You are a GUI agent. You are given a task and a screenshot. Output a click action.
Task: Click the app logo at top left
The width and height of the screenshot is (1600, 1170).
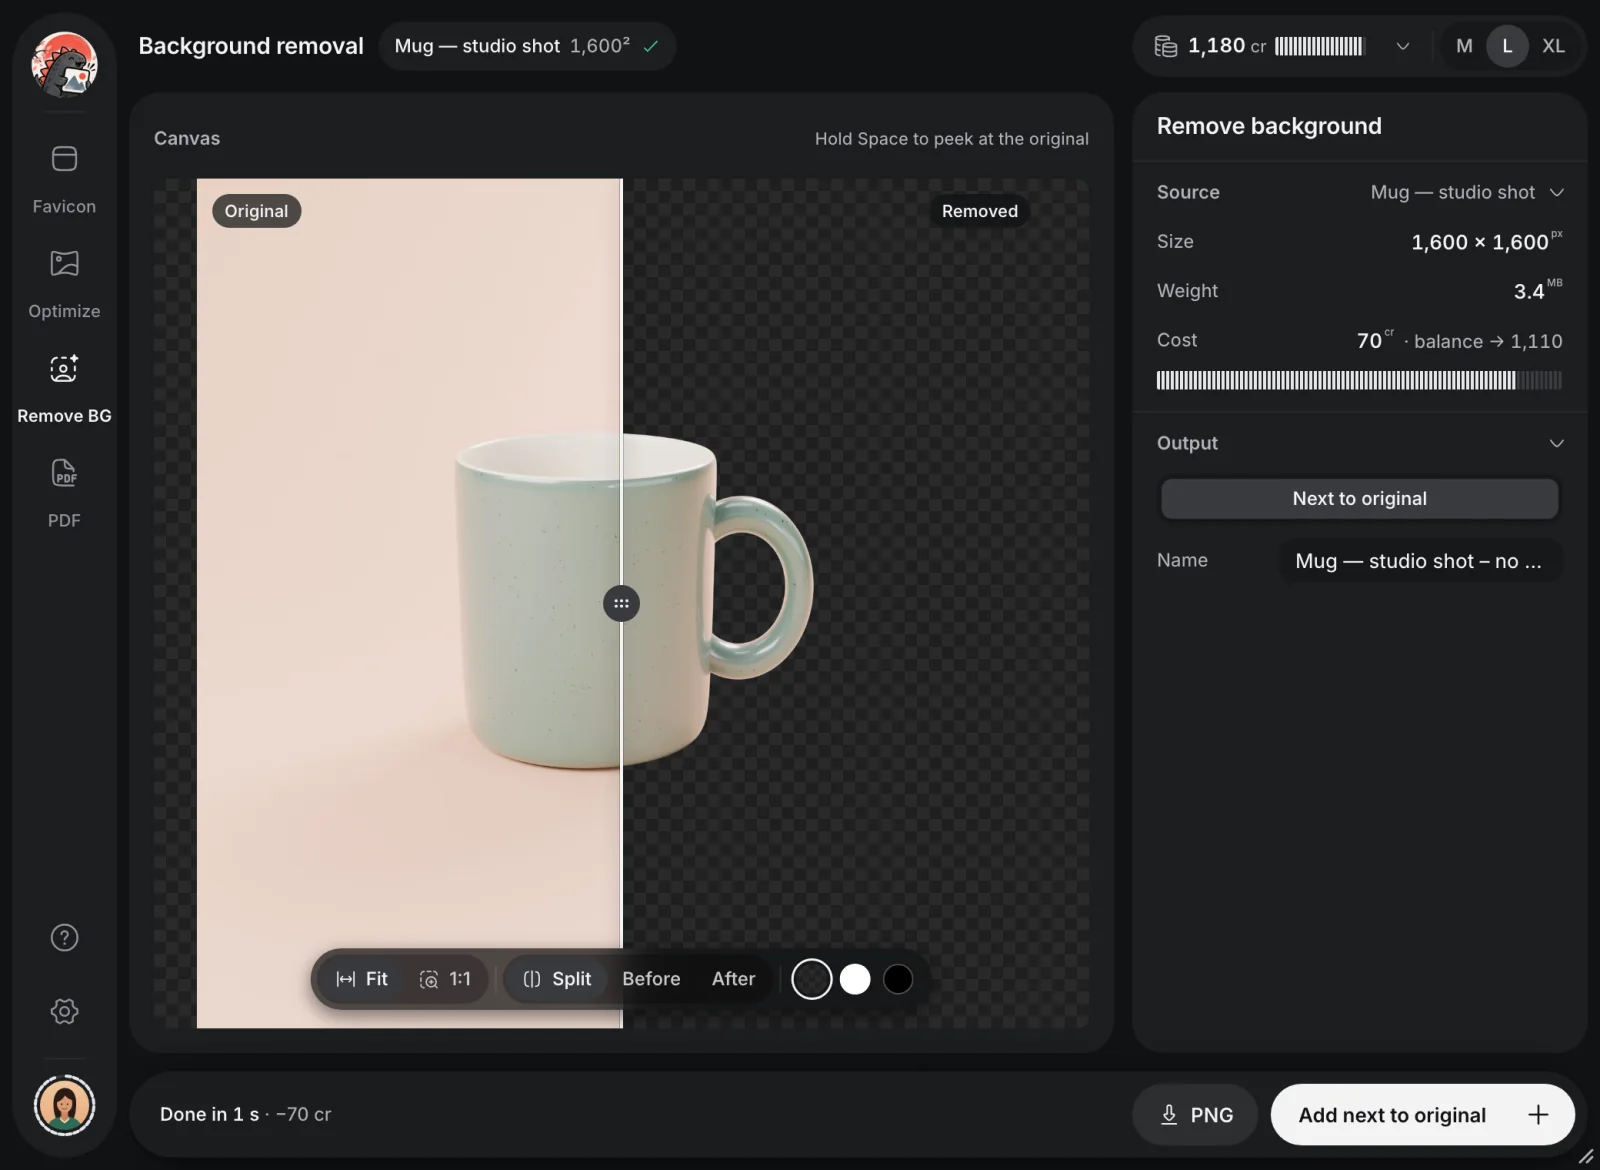[64, 63]
